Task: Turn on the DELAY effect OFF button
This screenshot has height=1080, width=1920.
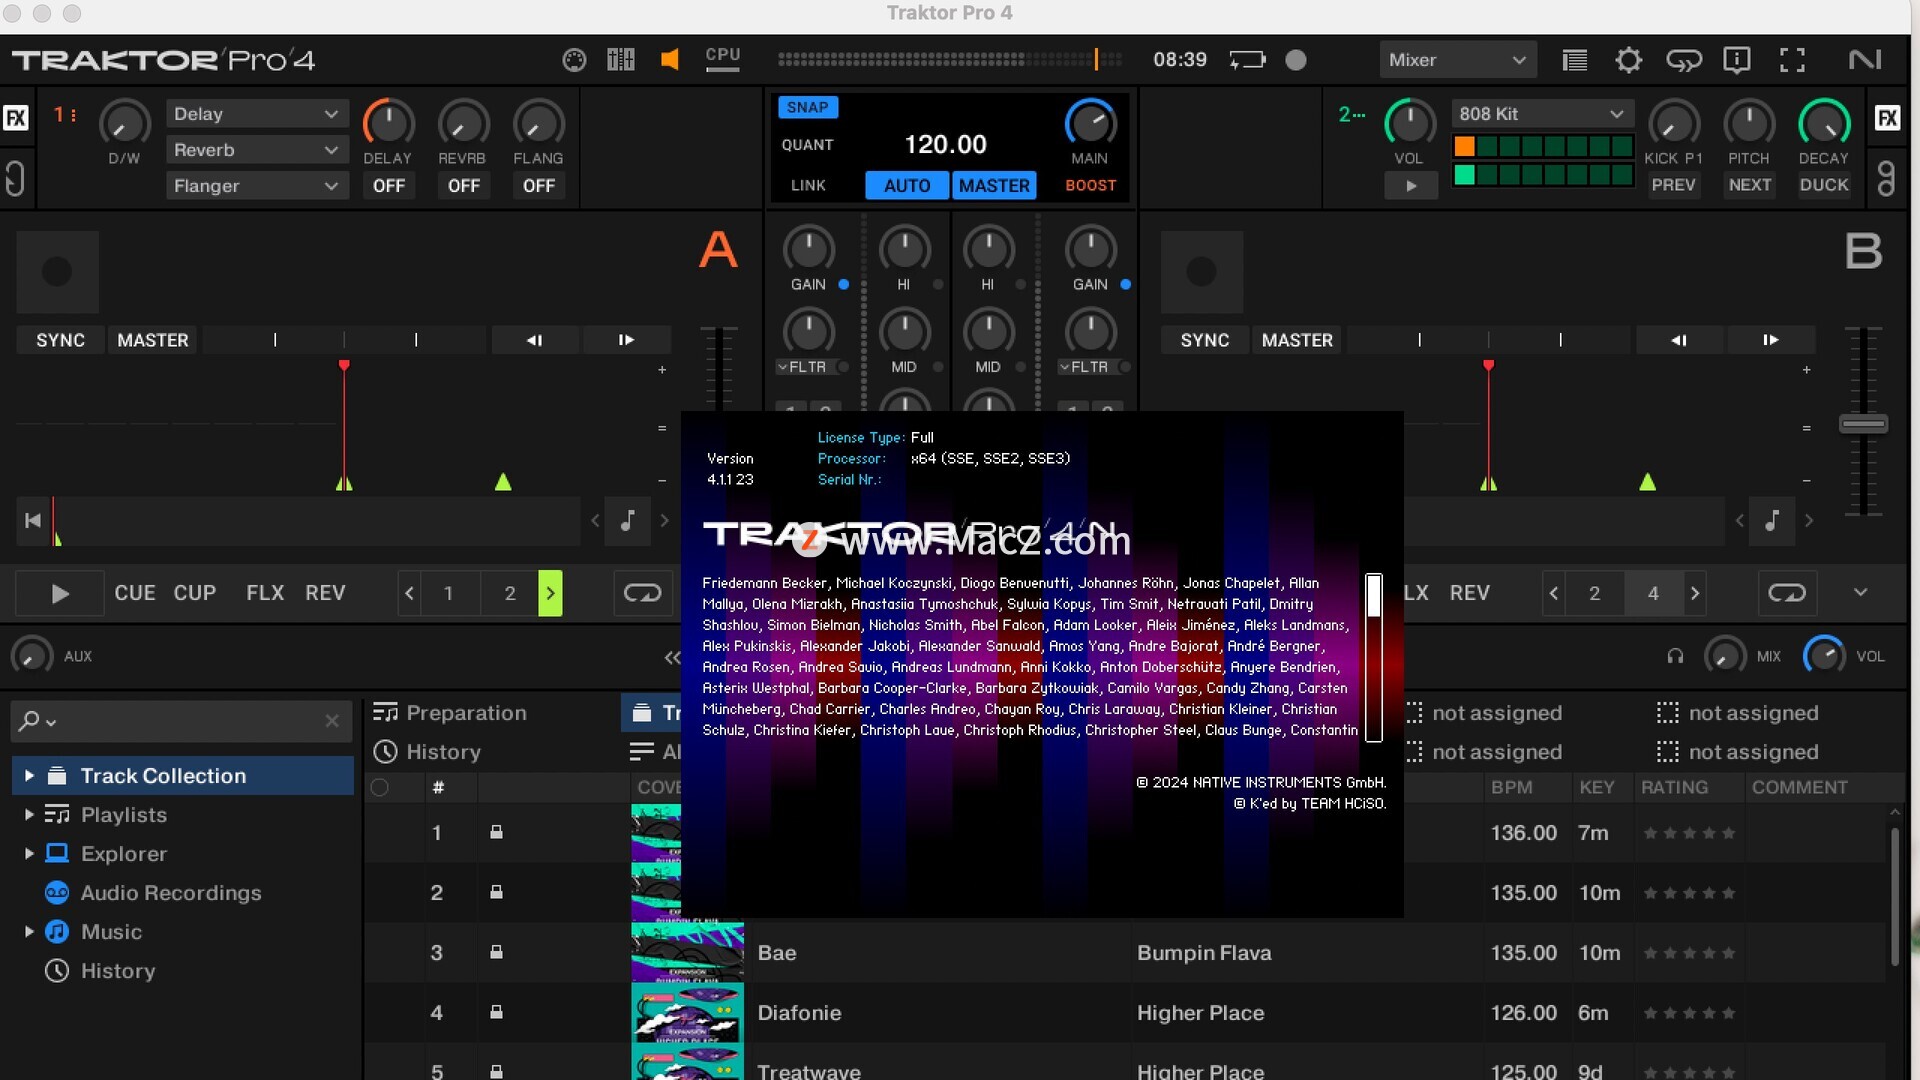Action: [388, 186]
